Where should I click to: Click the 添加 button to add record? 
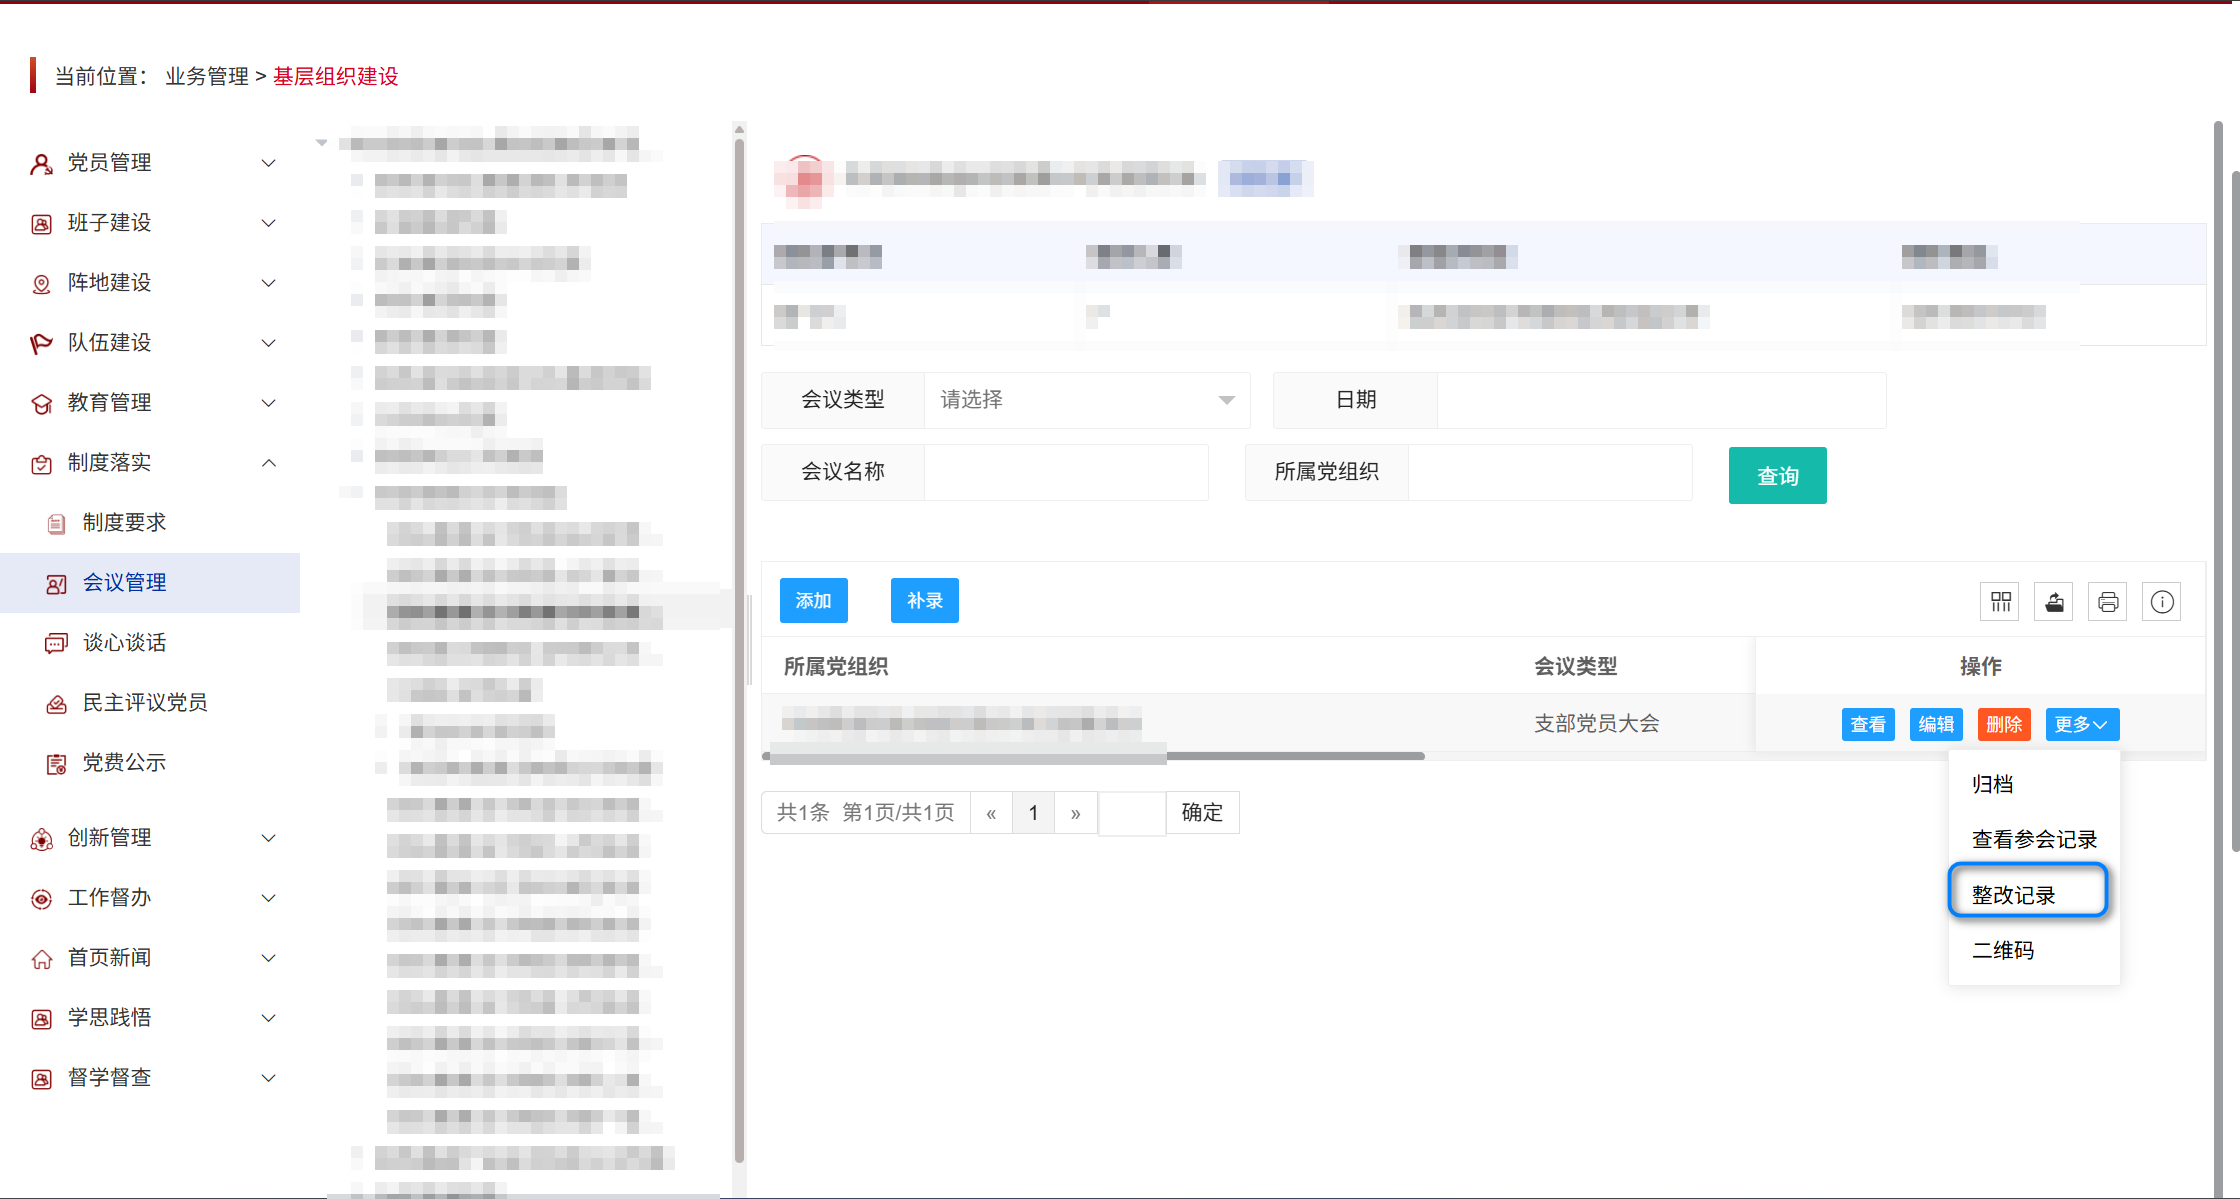(813, 600)
